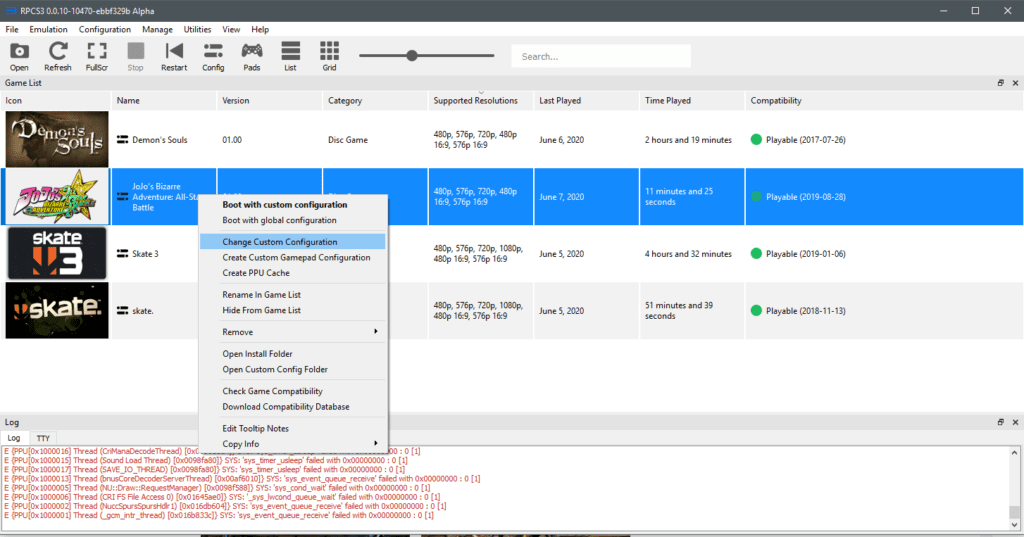This screenshot has height=537, width=1024.
Task: Restart emulation with Restart icon
Action: (x=174, y=56)
